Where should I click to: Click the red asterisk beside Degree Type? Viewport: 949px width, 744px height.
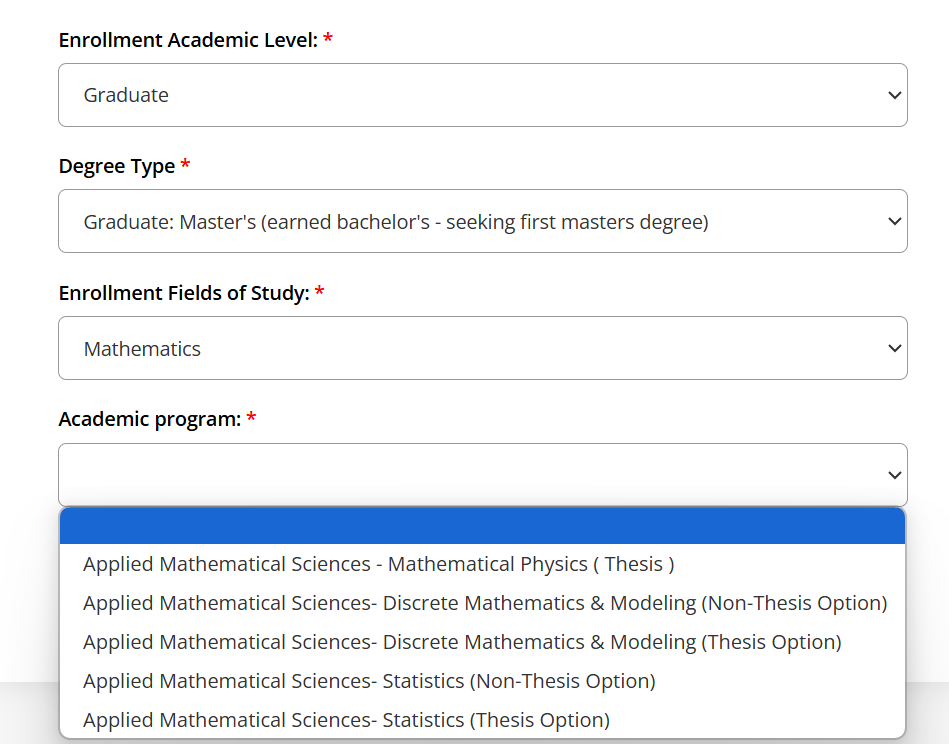185,166
